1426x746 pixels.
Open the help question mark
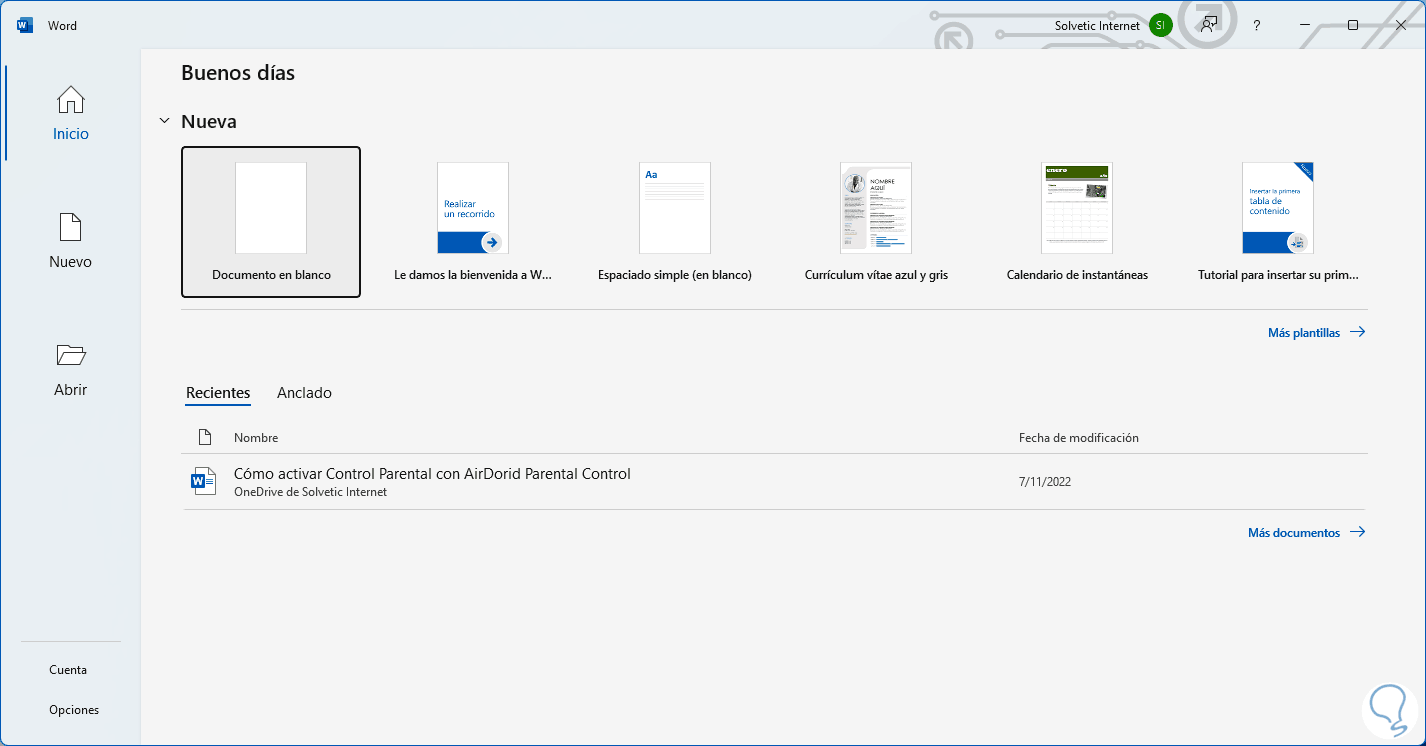coord(1257,26)
